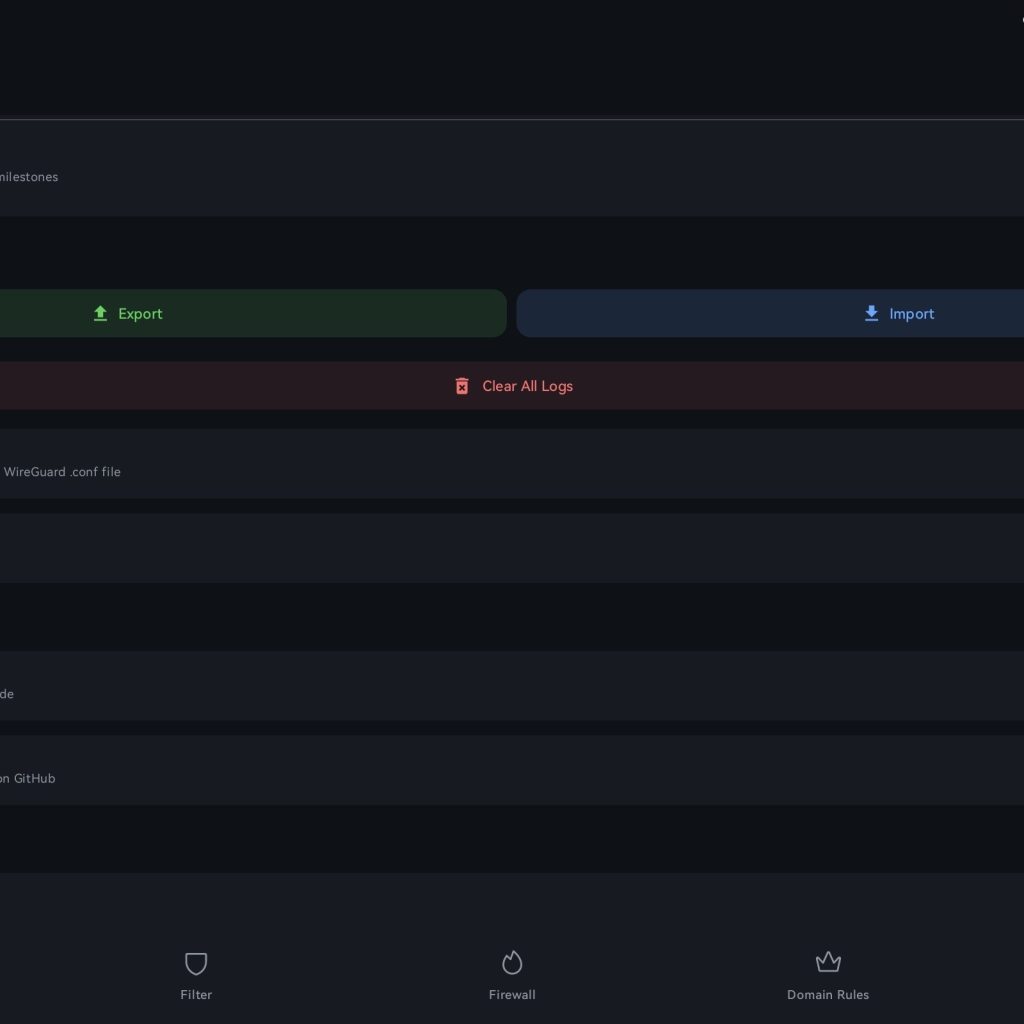
Task: Open the Domain Rules tab label
Action: (828, 995)
